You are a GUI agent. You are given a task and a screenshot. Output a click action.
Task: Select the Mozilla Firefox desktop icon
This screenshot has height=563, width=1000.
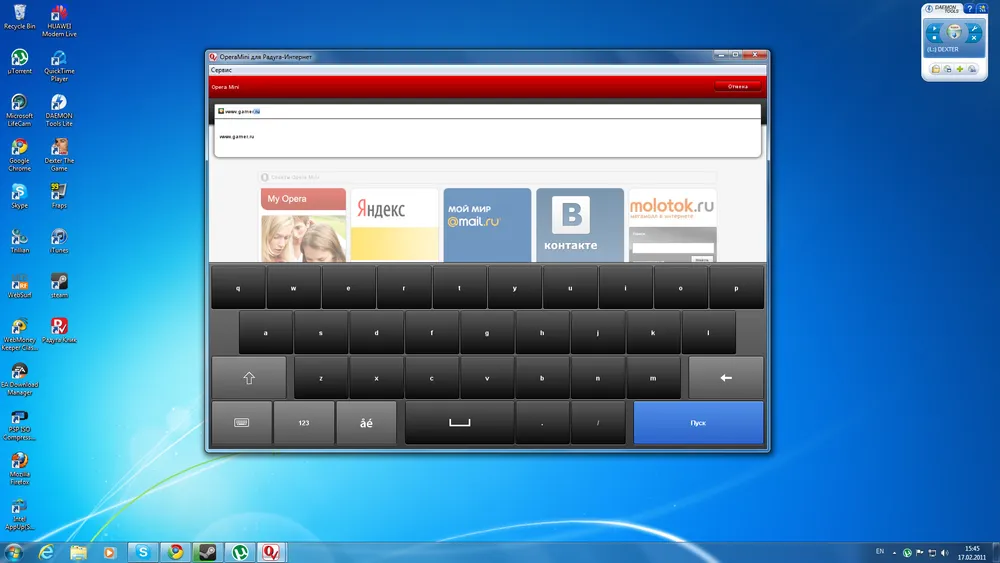20,469
